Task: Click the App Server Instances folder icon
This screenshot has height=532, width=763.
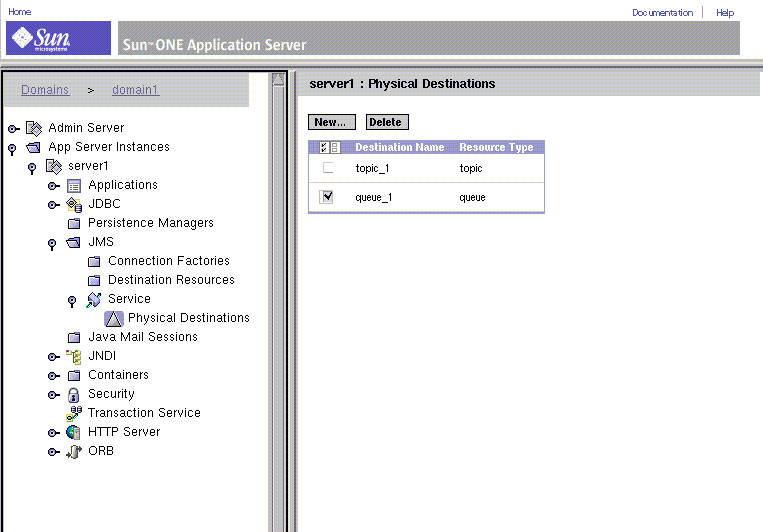Action: point(33,147)
